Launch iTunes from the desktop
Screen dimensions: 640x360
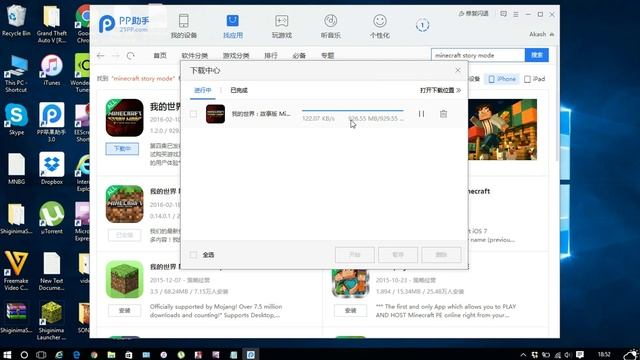click(x=51, y=70)
